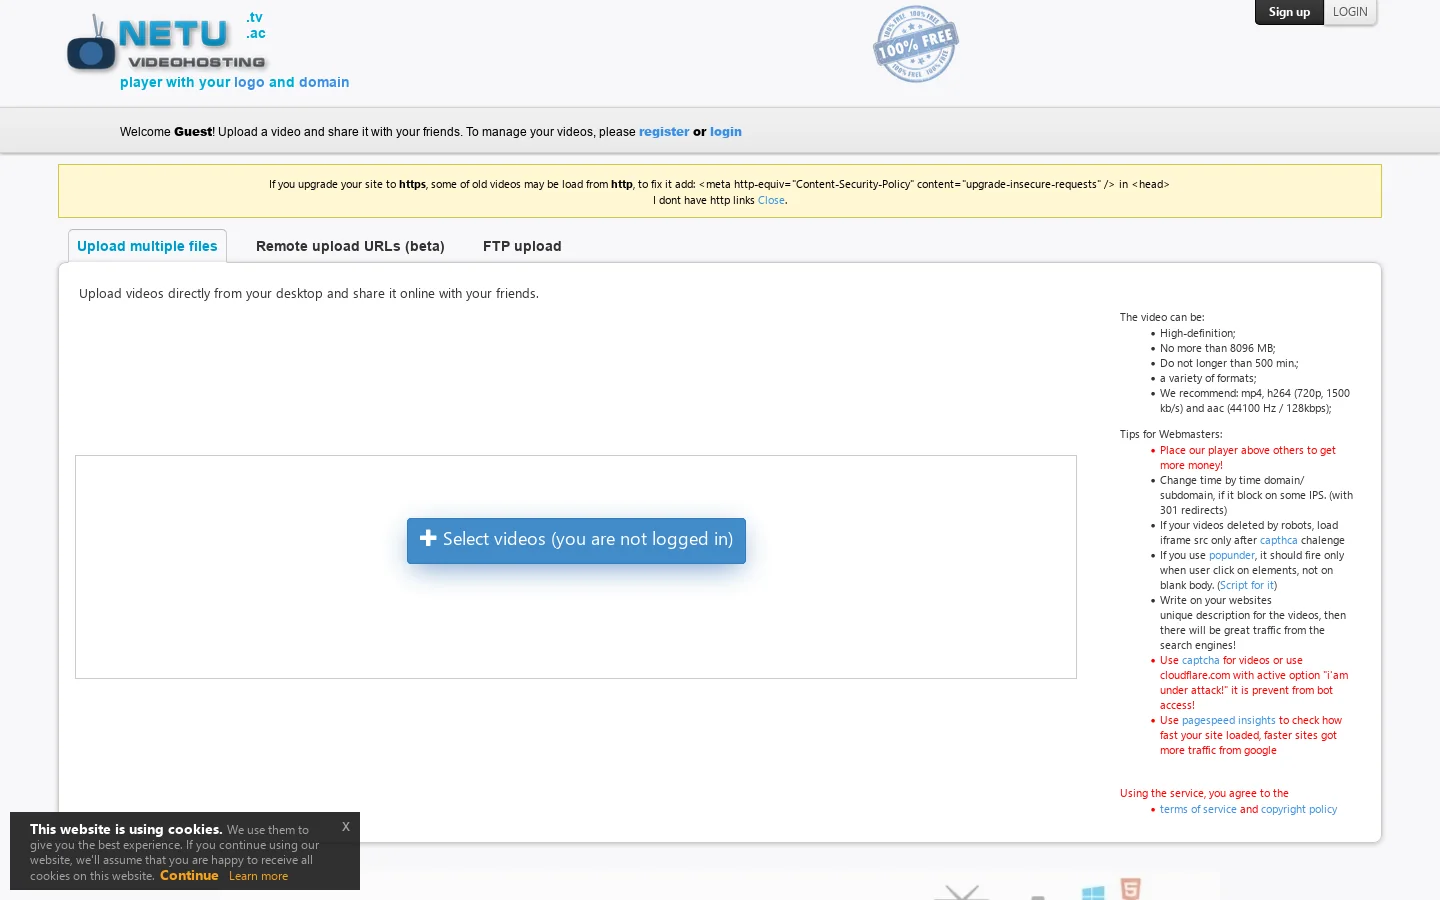Screen dimensions: 1440x900
Task: Open 'player with your logo and domain' link
Action: (x=235, y=82)
